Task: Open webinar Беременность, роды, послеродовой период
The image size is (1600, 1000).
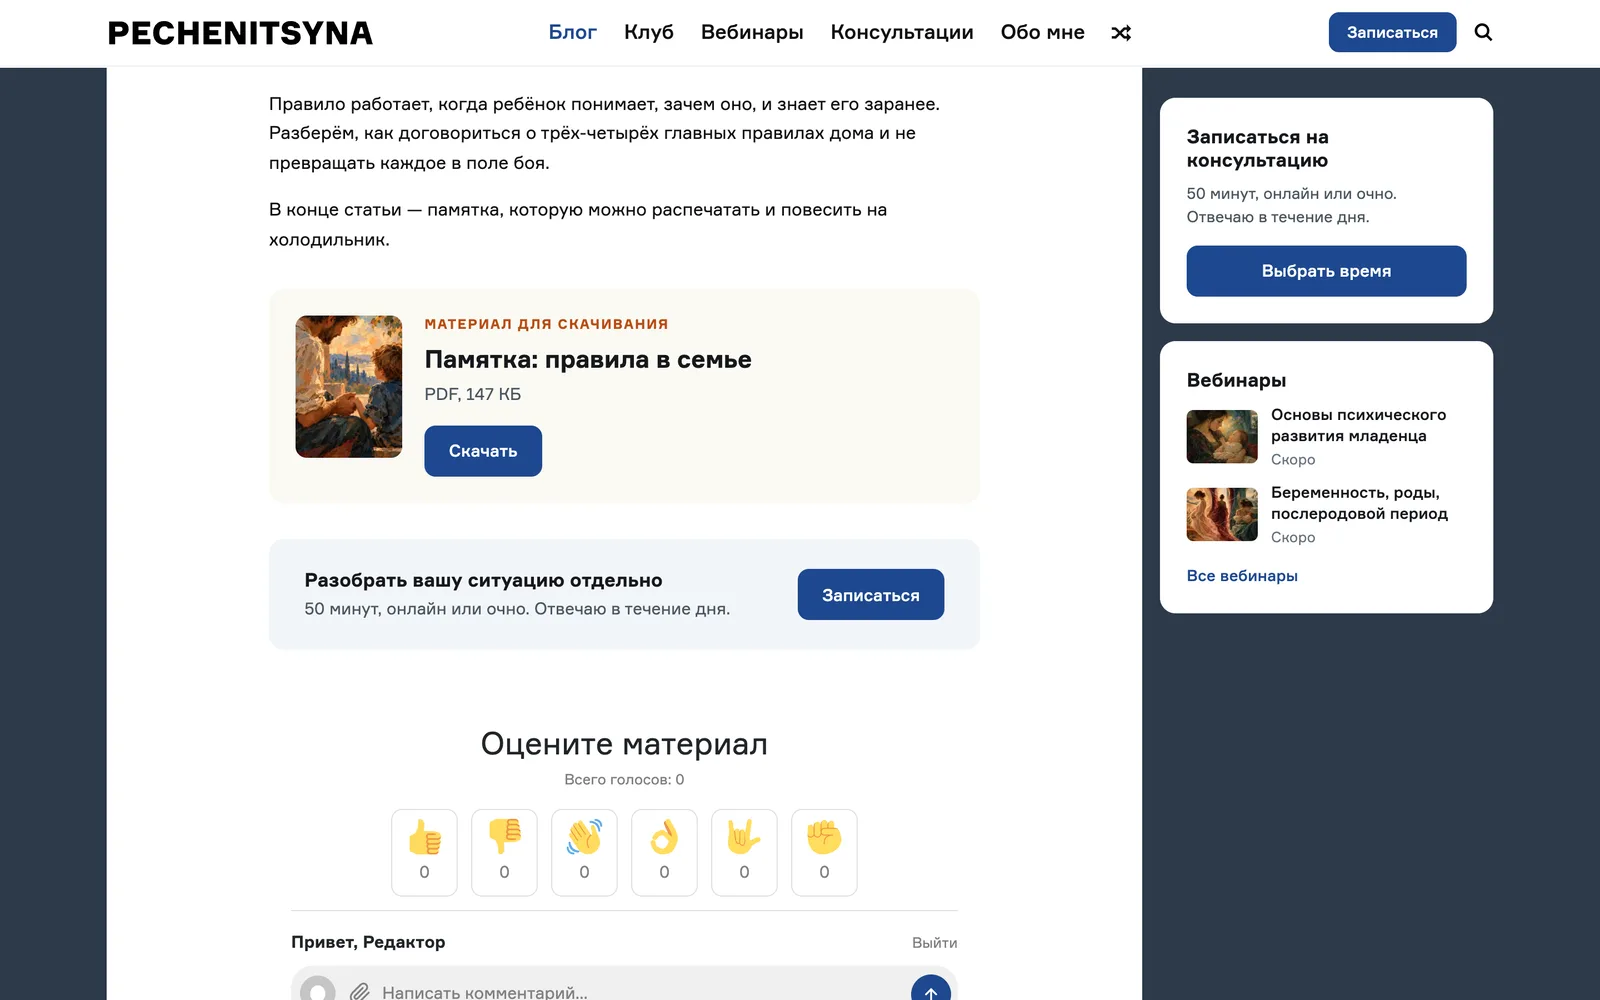Action: [1359, 503]
